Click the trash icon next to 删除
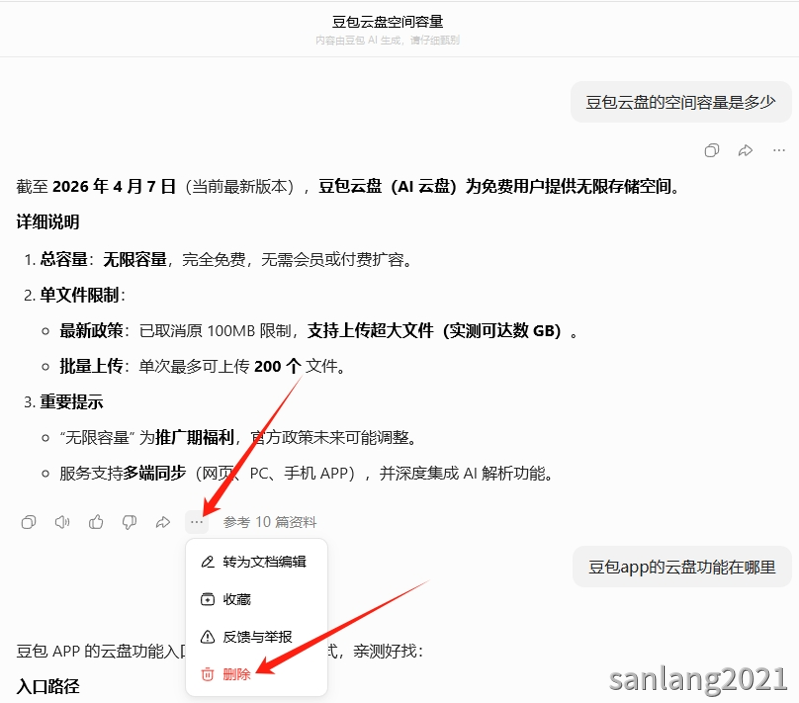This screenshot has width=799, height=703. point(207,674)
